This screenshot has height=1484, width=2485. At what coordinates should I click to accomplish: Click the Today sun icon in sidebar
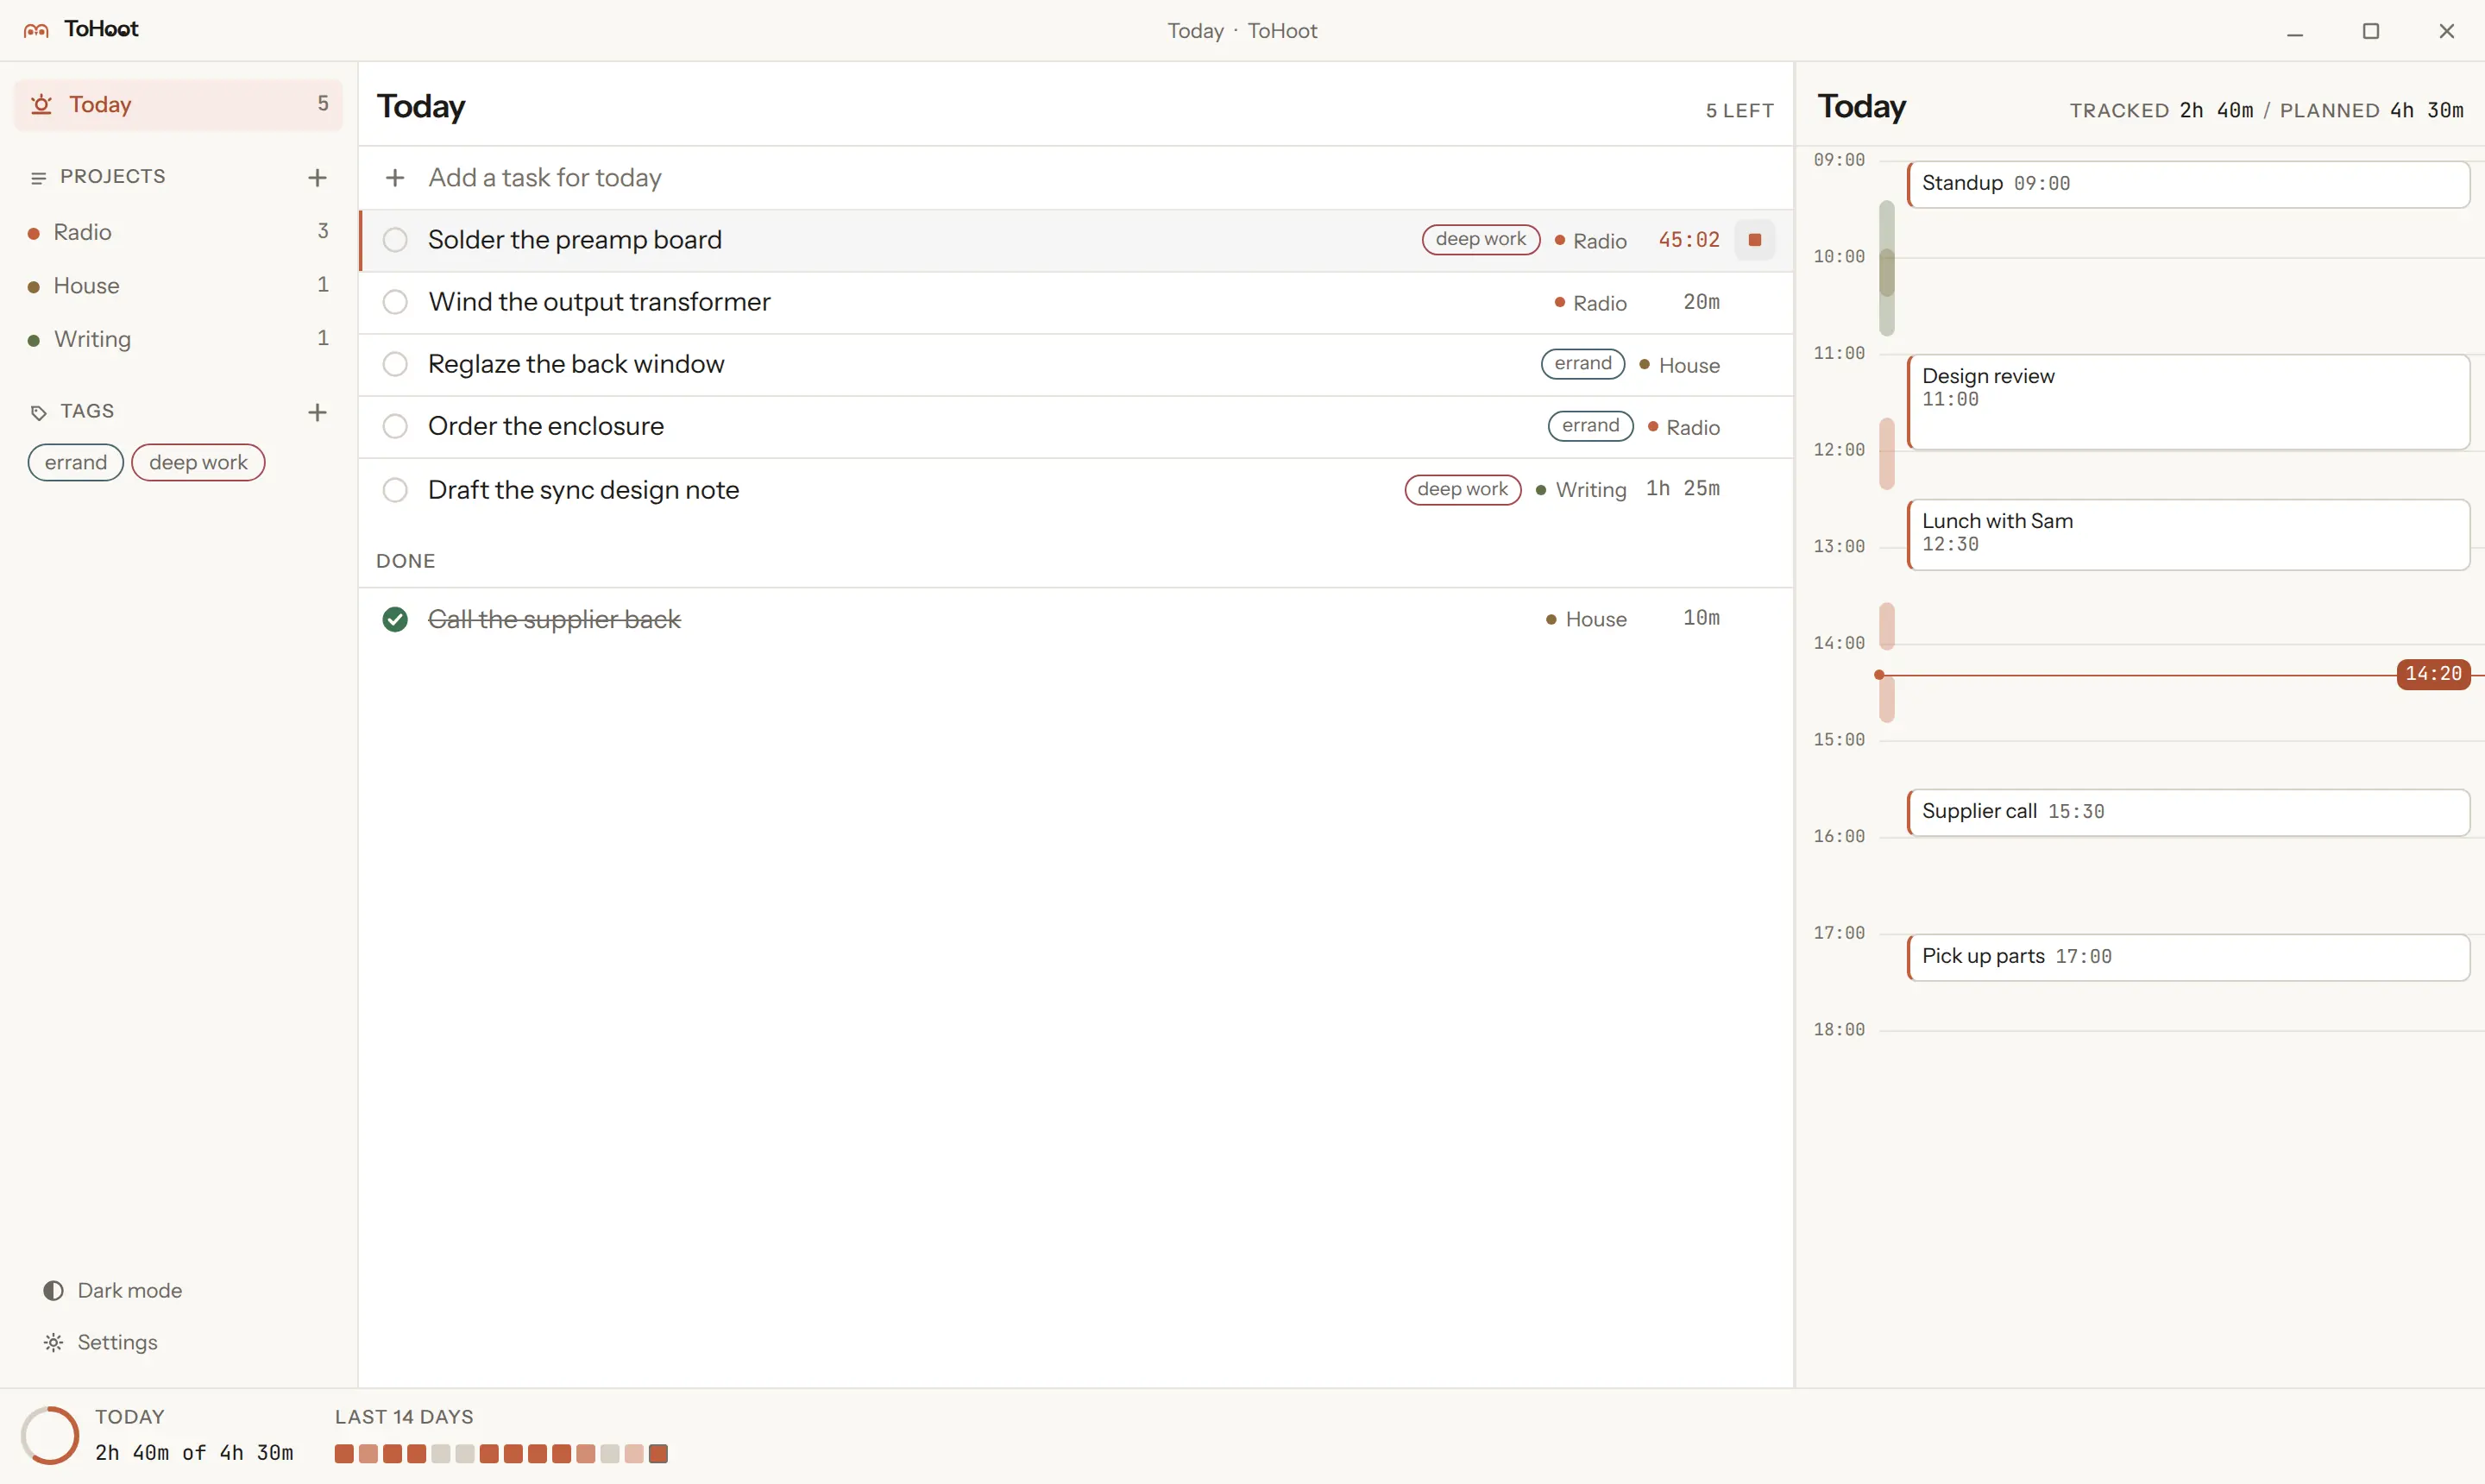point(41,104)
